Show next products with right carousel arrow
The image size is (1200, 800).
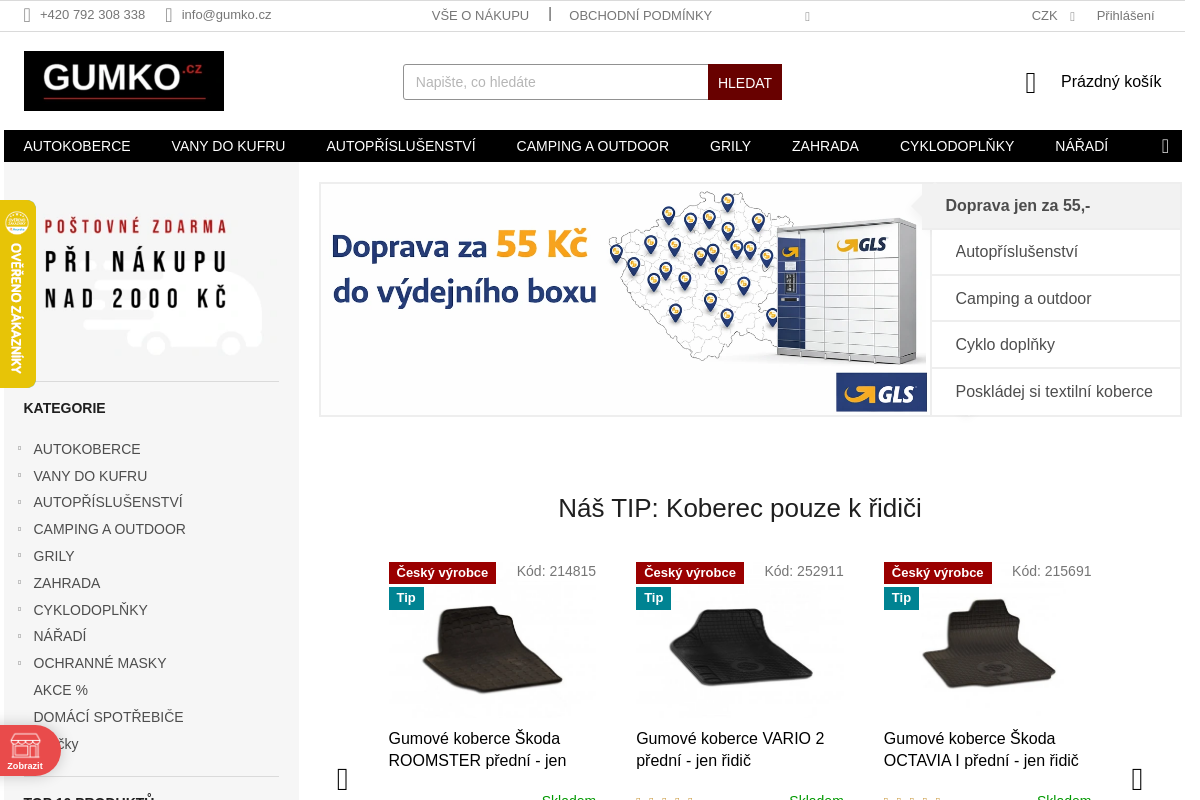(1137, 779)
